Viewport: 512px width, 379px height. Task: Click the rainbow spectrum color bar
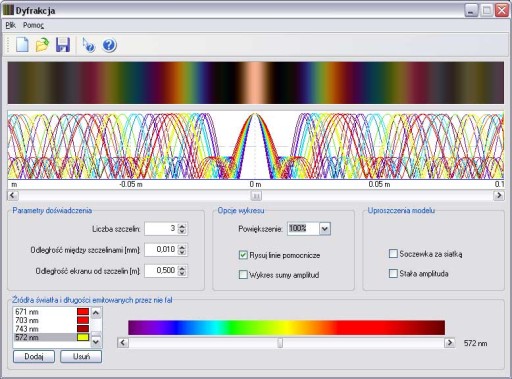286,327
